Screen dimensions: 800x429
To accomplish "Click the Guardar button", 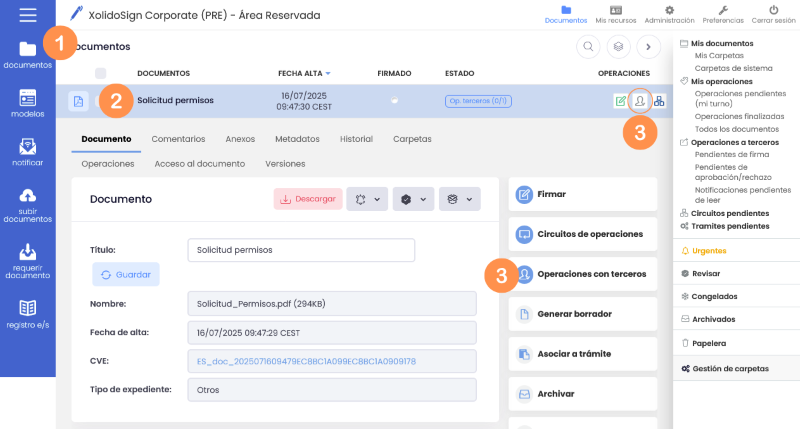I will click(126, 274).
